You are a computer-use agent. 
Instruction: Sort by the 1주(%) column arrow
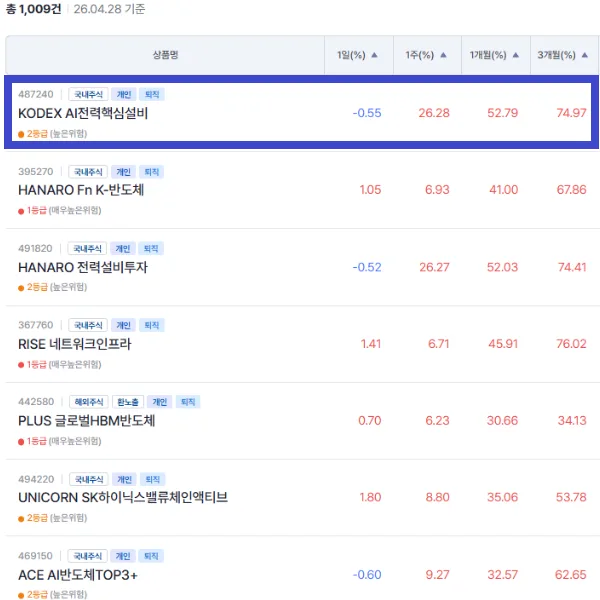click(x=443, y=55)
